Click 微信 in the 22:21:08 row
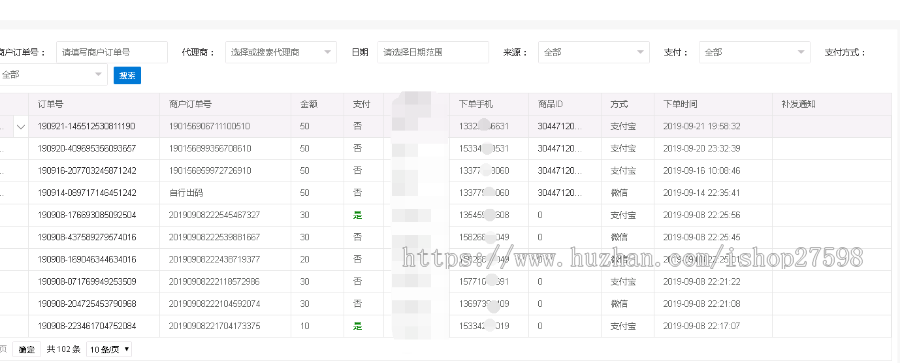The width and height of the screenshot is (900, 363). click(619, 304)
